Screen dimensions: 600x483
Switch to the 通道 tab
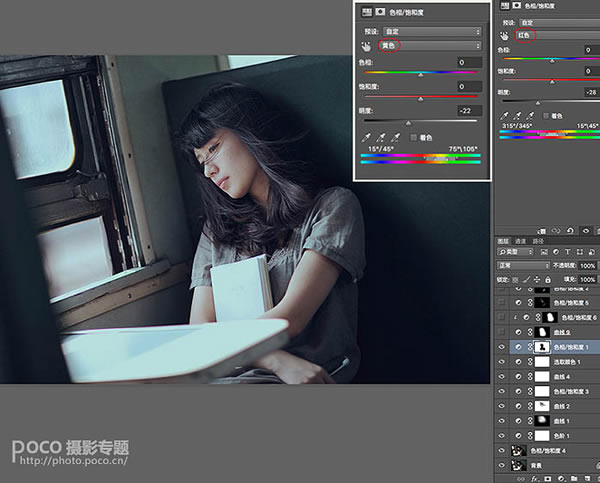click(520, 241)
